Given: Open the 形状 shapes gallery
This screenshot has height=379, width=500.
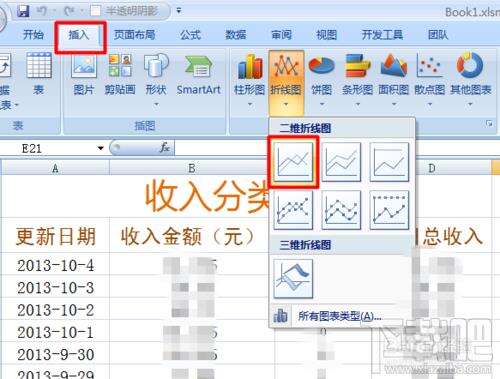Looking at the screenshot, I should point(156,80).
